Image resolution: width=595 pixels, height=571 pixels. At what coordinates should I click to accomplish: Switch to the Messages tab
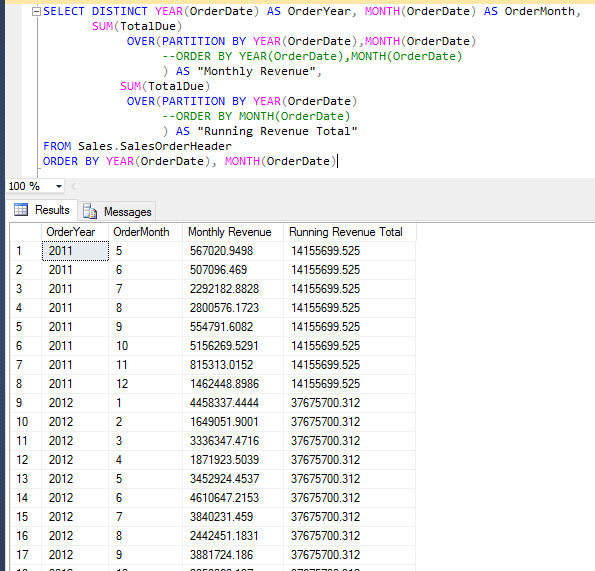click(x=117, y=211)
